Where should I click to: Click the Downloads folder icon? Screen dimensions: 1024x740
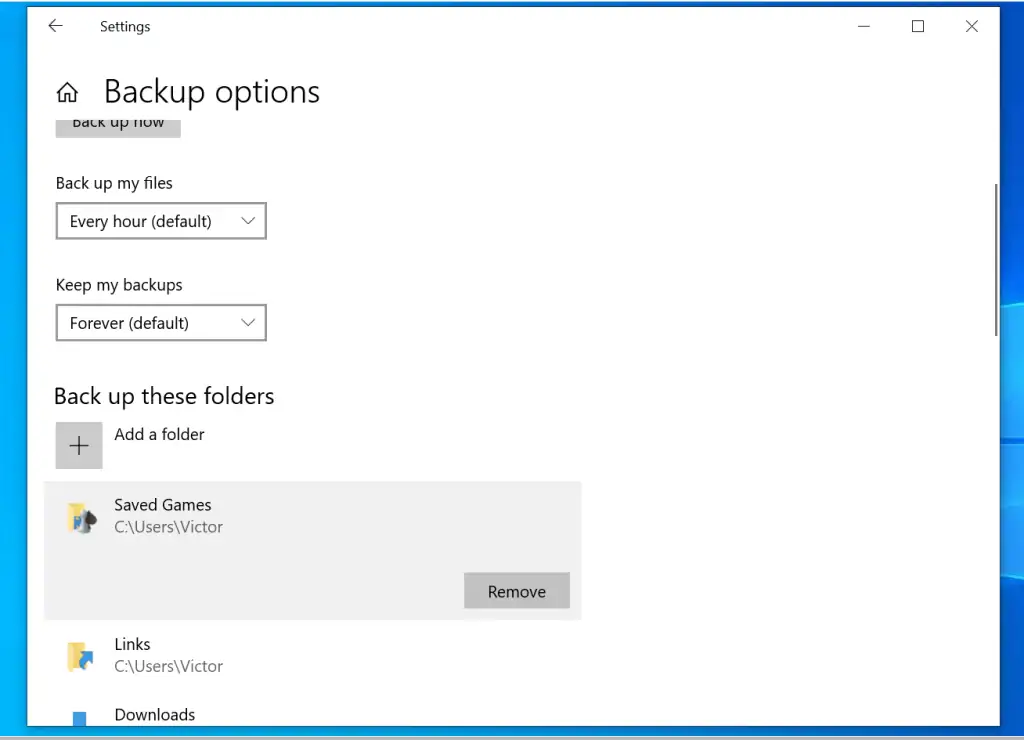click(80, 717)
